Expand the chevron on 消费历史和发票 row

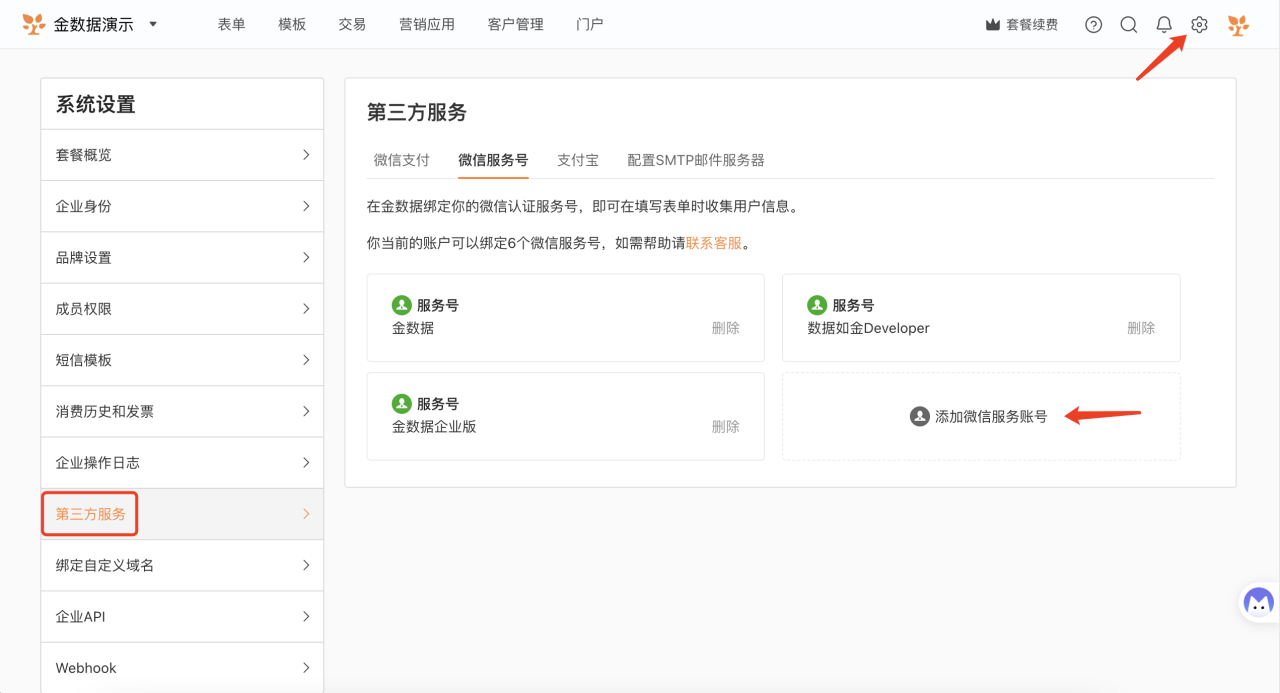[306, 411]
